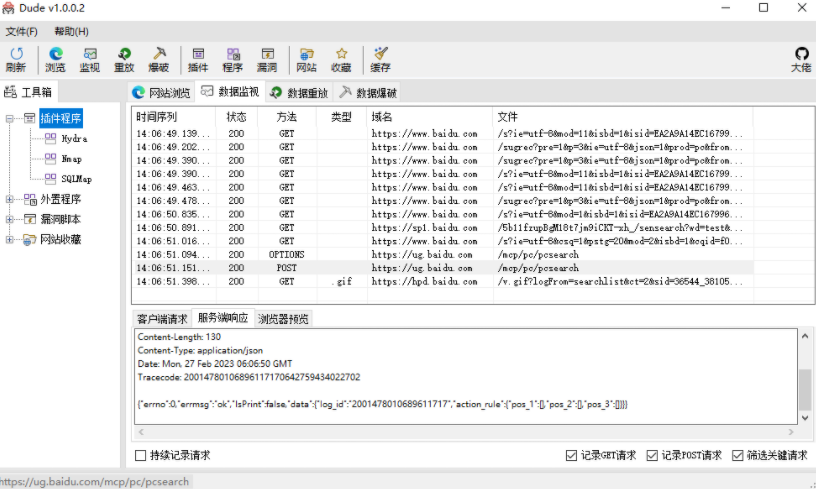This screenshot has width=816, height=489.
Task: Open the 帮助(H) menu
Action: tap(71, 32)
